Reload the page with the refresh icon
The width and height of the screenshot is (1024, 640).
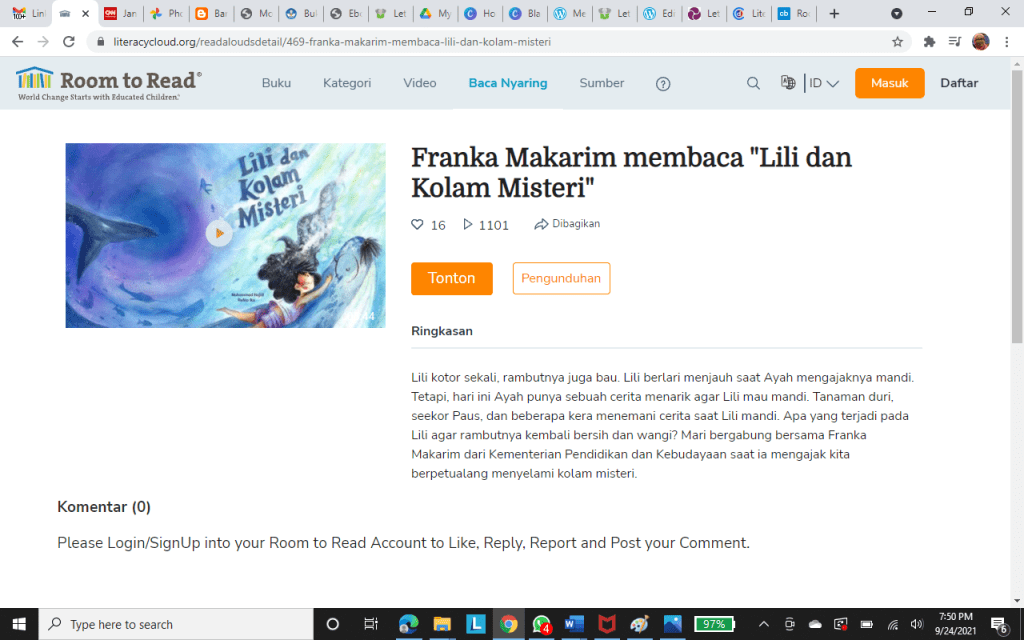coord(69,42)
